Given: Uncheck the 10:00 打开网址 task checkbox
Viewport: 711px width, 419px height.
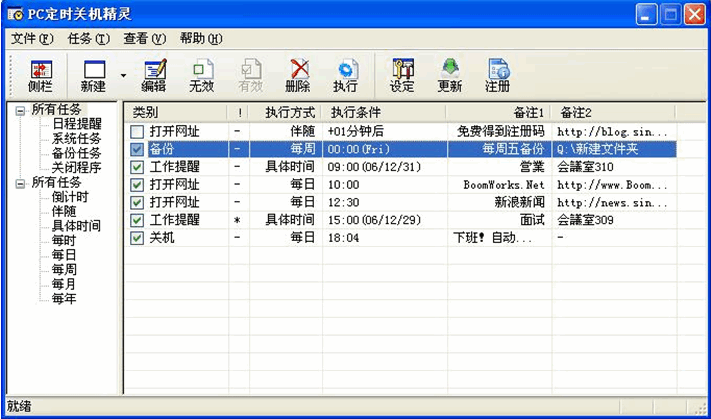Looking at the screenshot, I should (x=136, y=185).
